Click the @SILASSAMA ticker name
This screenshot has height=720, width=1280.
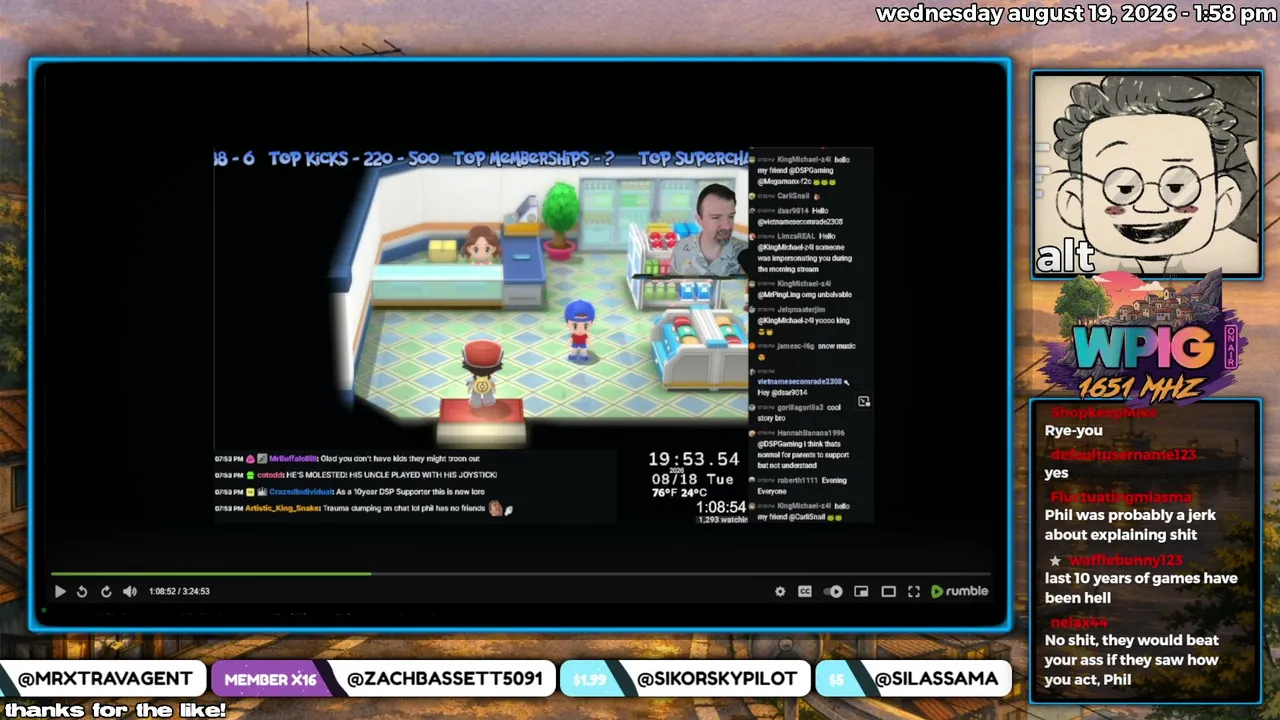click(x=936, y=678)
